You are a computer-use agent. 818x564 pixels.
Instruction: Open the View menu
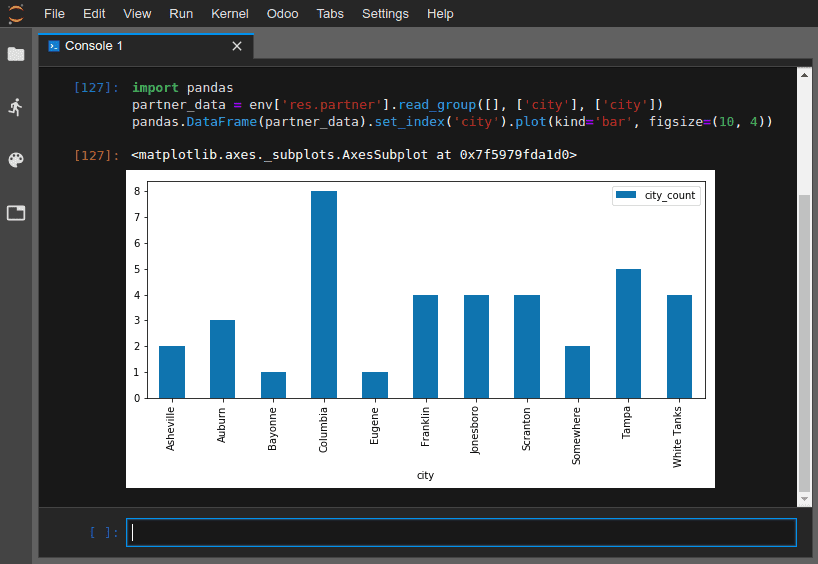pyautogui.click(x=137, y=14)
